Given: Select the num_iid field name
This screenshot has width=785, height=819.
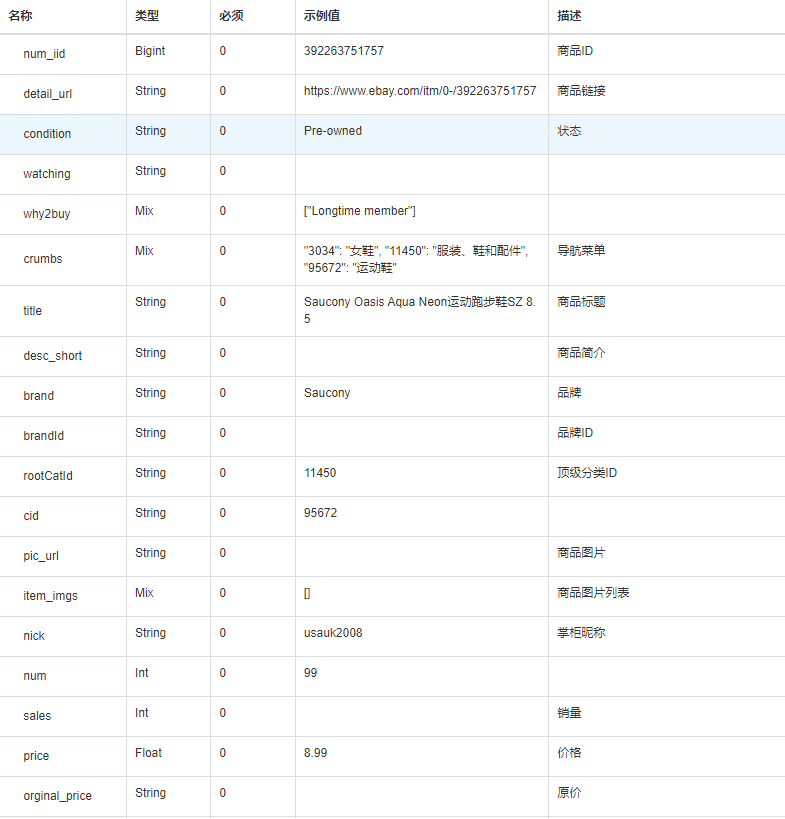Looking at the screenshot, I should pyautogui.click(x=44, y=54).
